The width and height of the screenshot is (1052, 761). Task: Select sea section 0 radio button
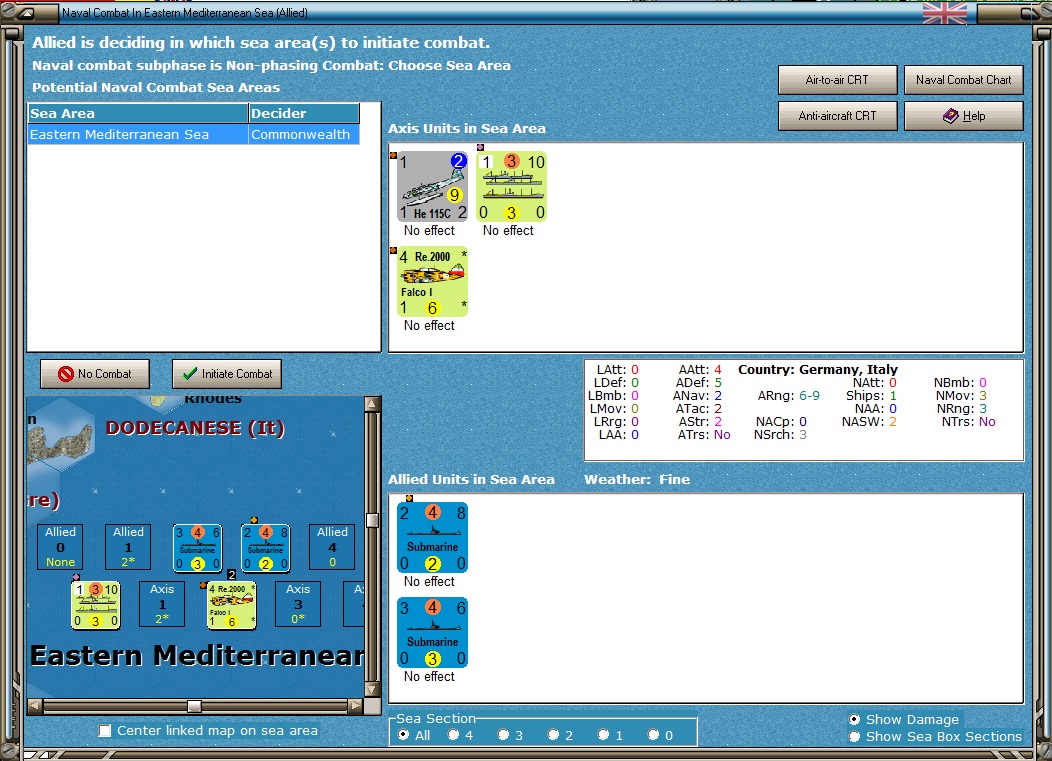click(653, 735)
